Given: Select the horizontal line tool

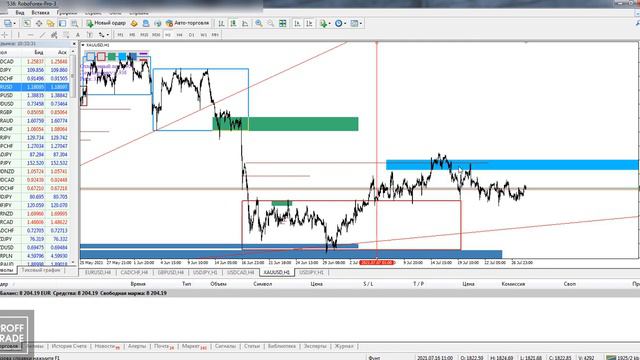Looking at the screenshot, I should 30,35.
